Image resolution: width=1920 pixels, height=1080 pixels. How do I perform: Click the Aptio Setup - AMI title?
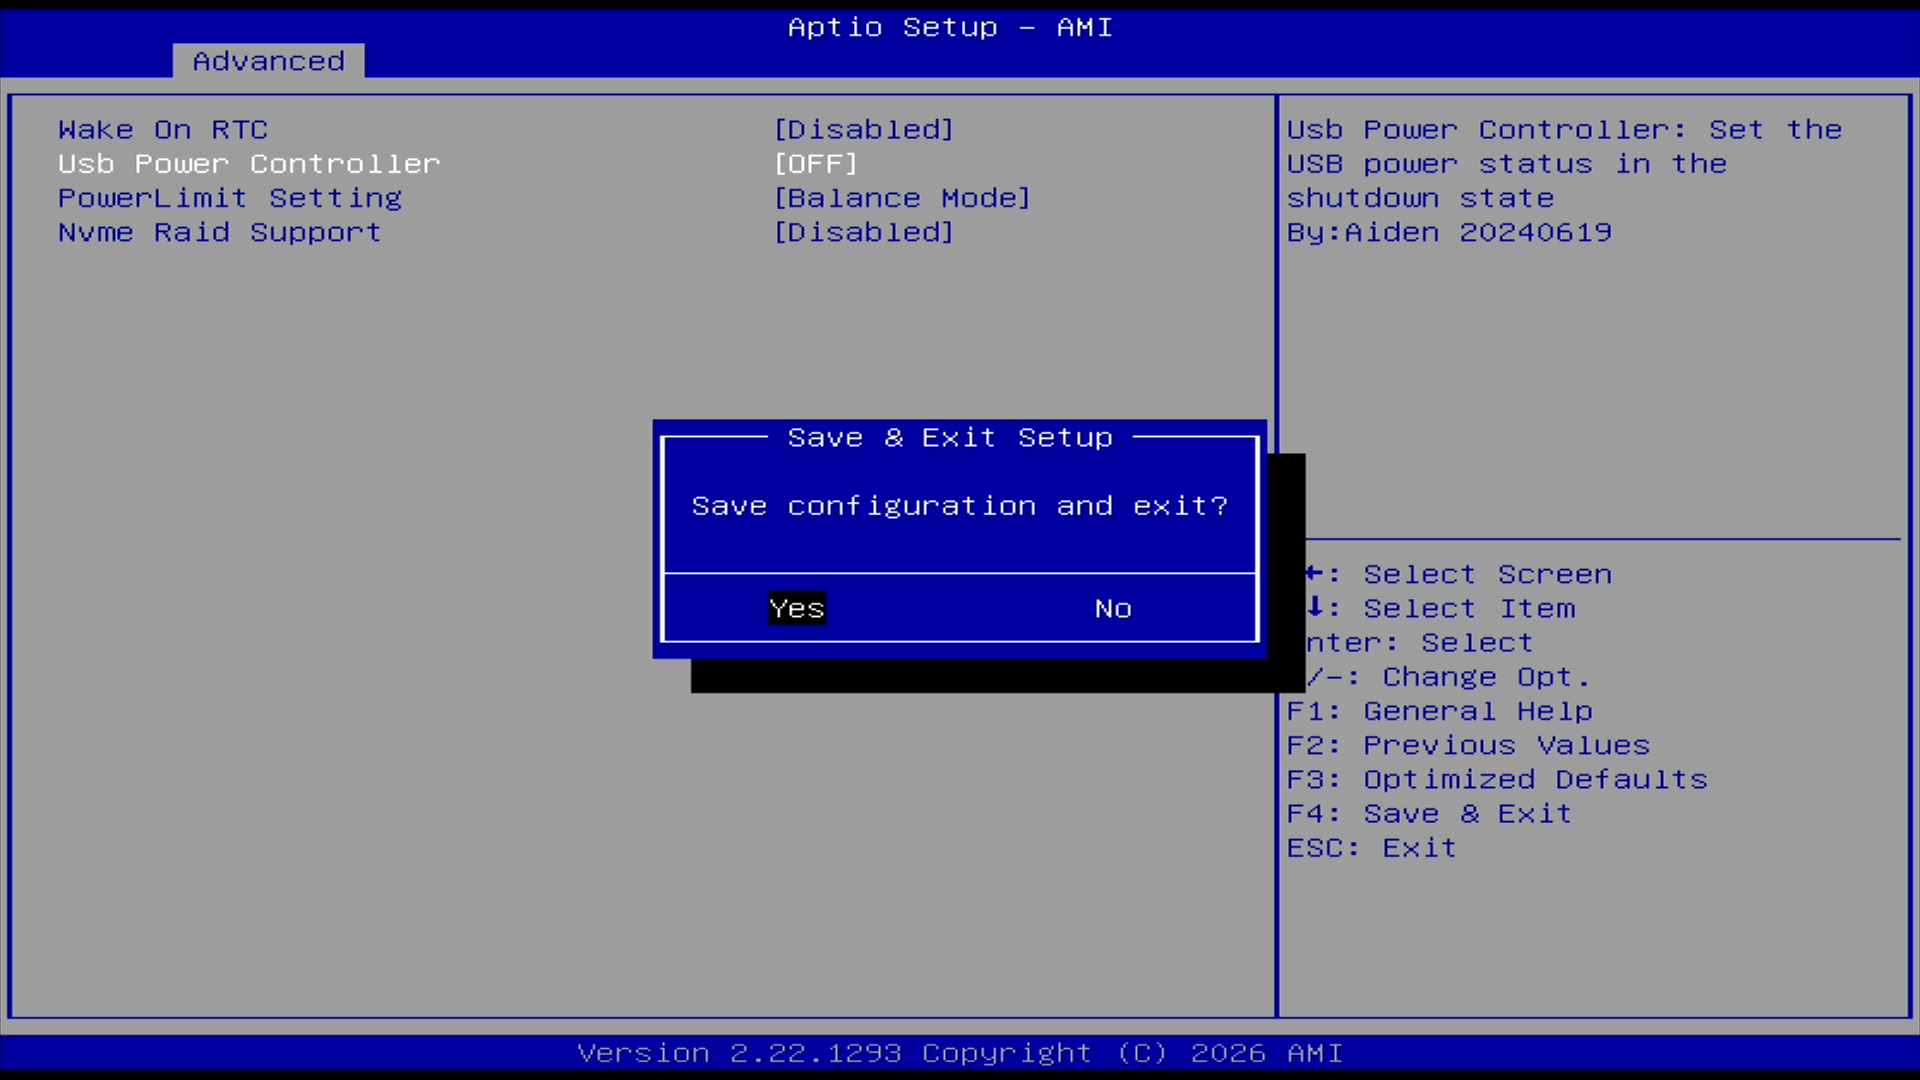click(950, 27)
